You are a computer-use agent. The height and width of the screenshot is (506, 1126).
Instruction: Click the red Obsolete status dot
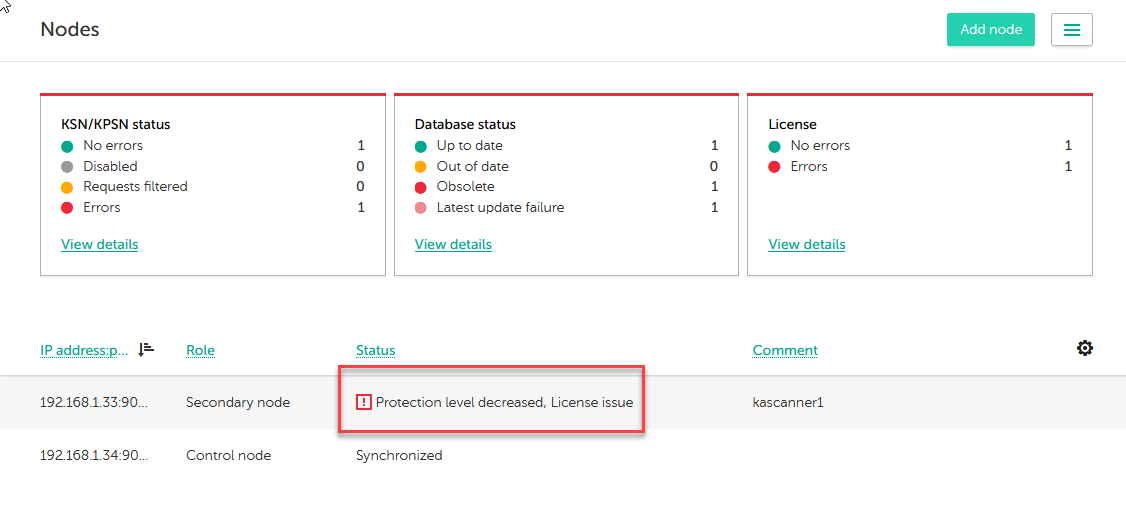coord(421,187)
